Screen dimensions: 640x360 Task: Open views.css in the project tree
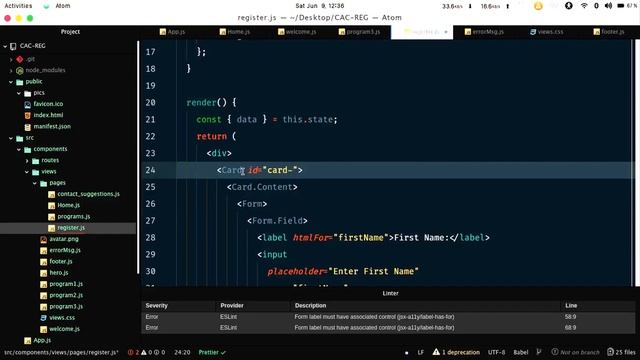click(62, 318)
